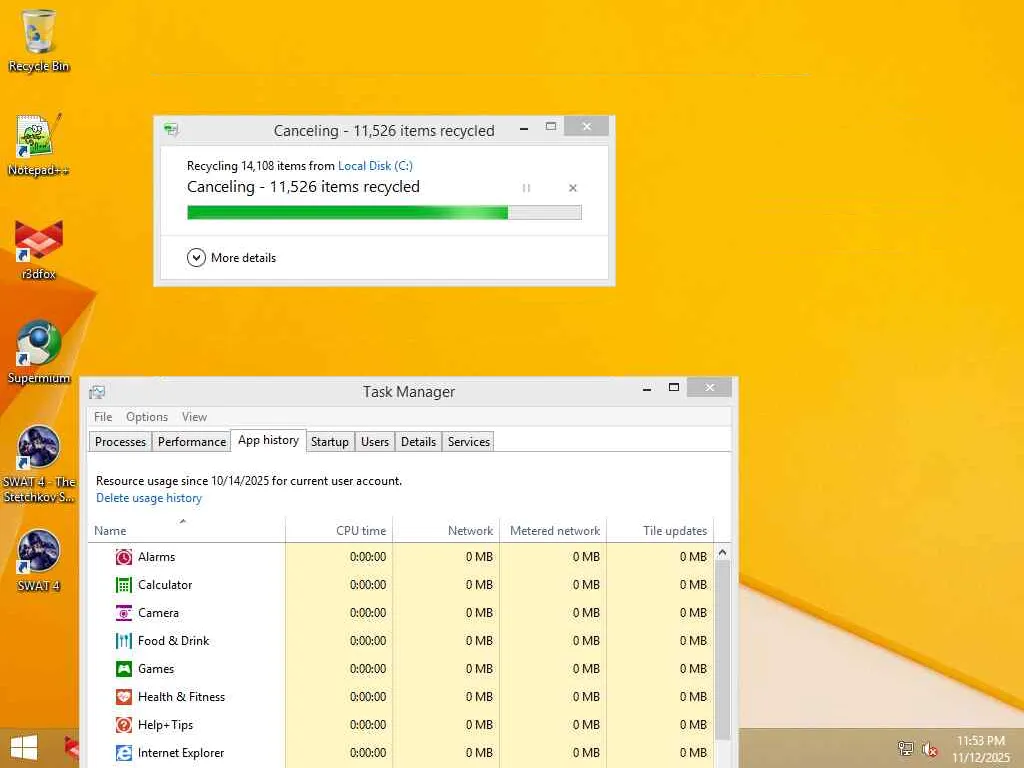Image resolution: width=1024 pixels, height=768 pixels.
Task: Click the network tray icon
Action: (905, 748)
